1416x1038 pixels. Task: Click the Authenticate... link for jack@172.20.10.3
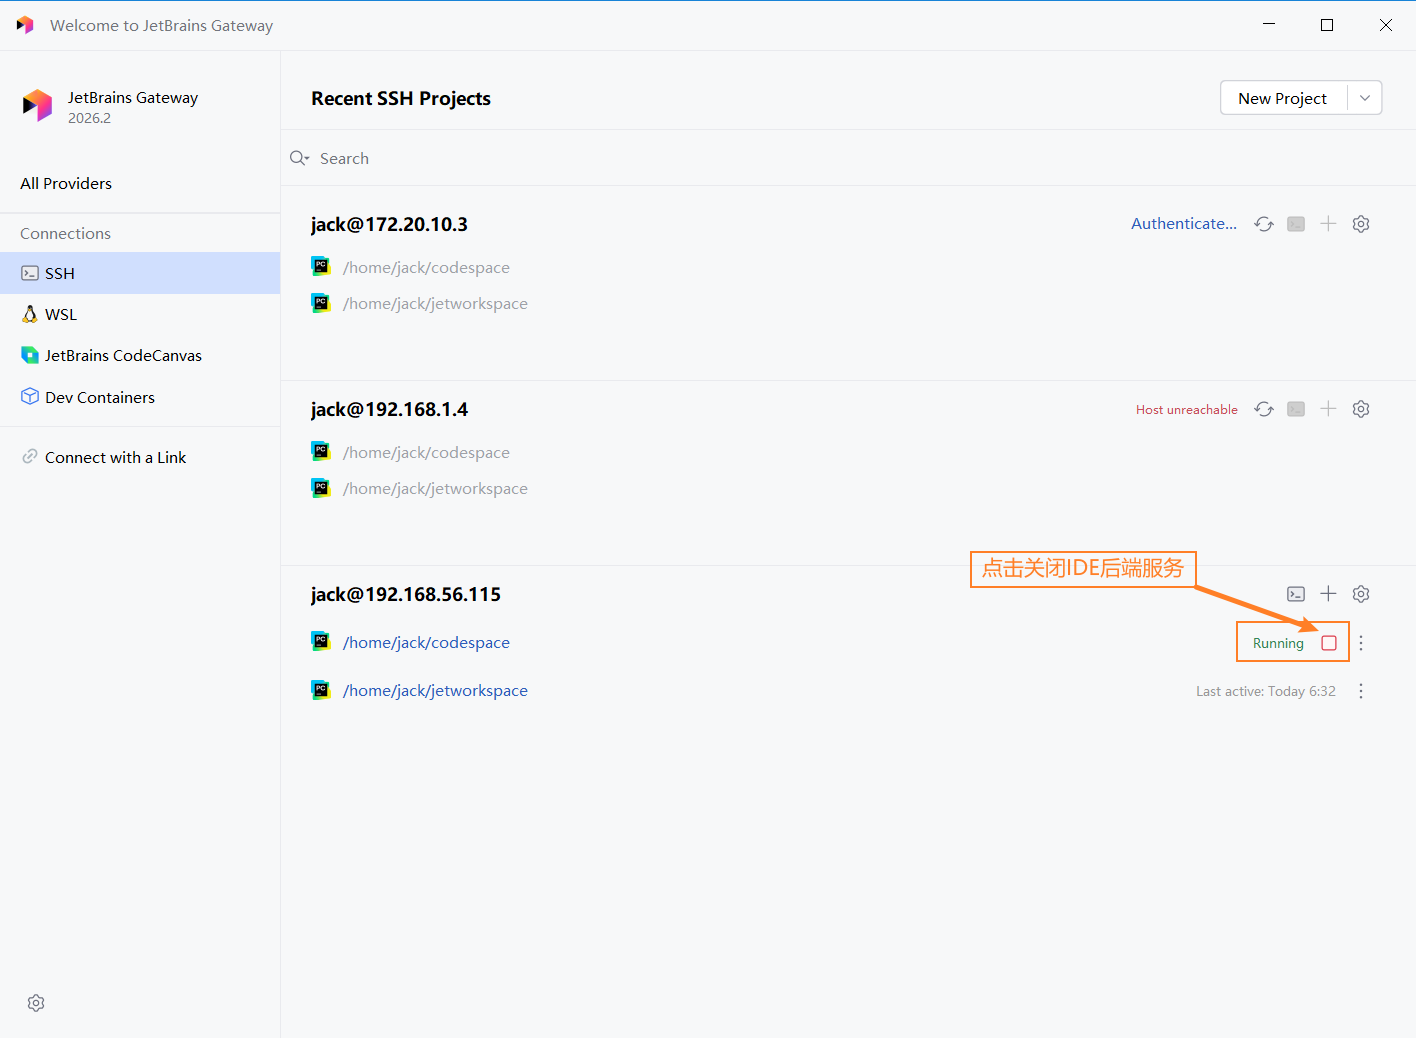[x=1184, y=224]
